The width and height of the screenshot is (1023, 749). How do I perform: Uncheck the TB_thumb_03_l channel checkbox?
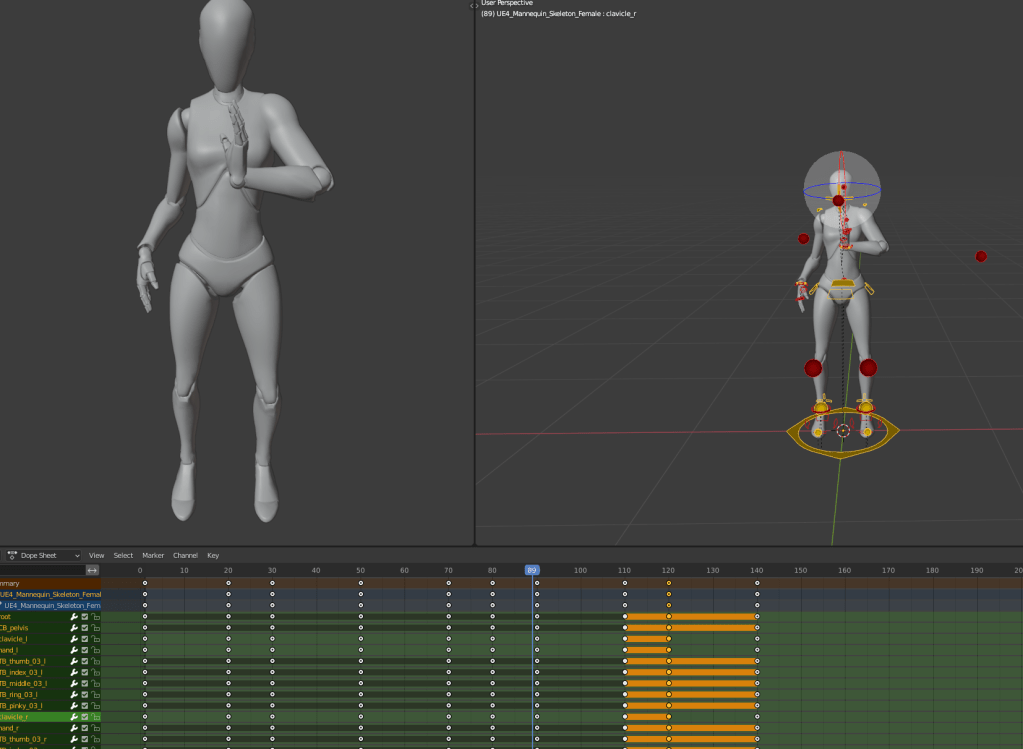(85, 661)
